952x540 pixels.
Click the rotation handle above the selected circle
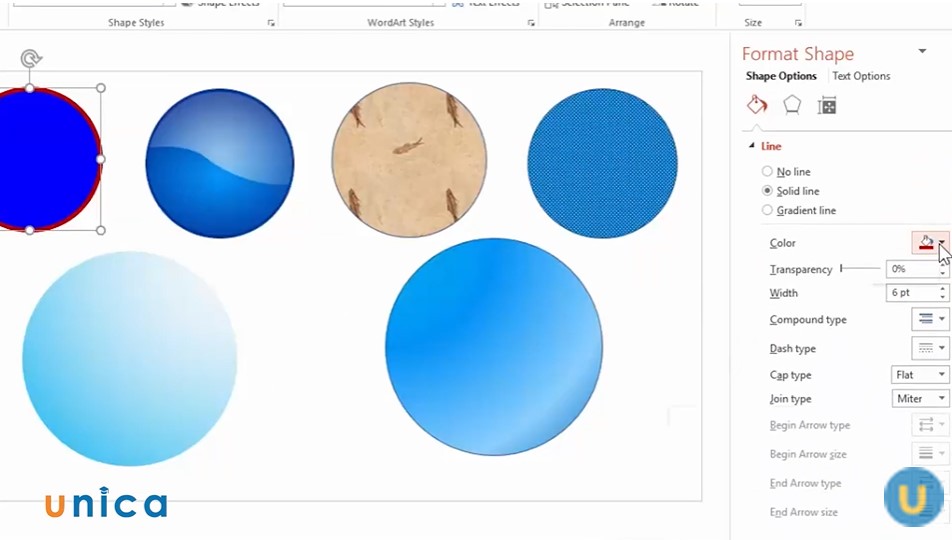click(x=30, y=60)
